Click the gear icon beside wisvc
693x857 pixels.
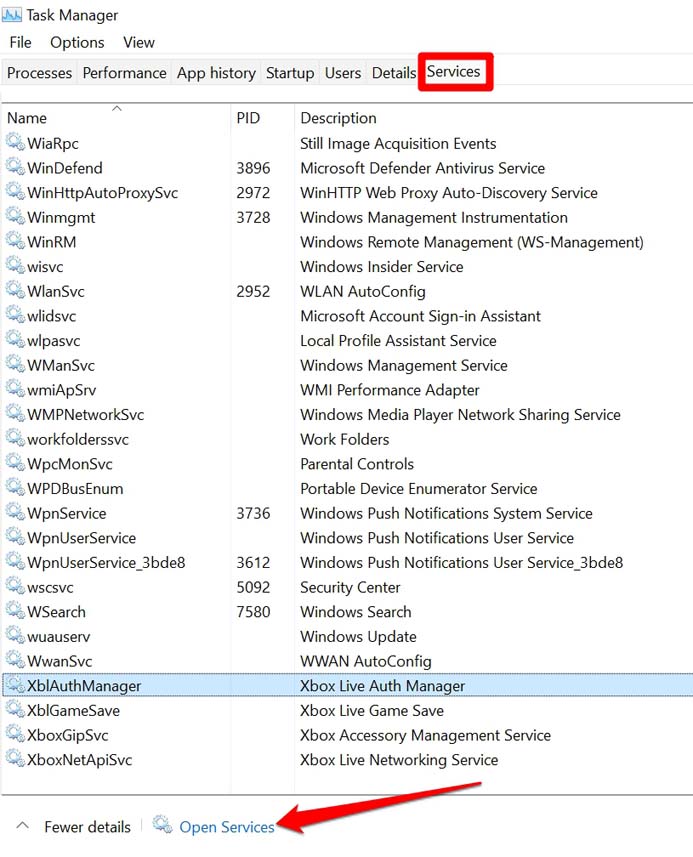(x=15, y=266)
